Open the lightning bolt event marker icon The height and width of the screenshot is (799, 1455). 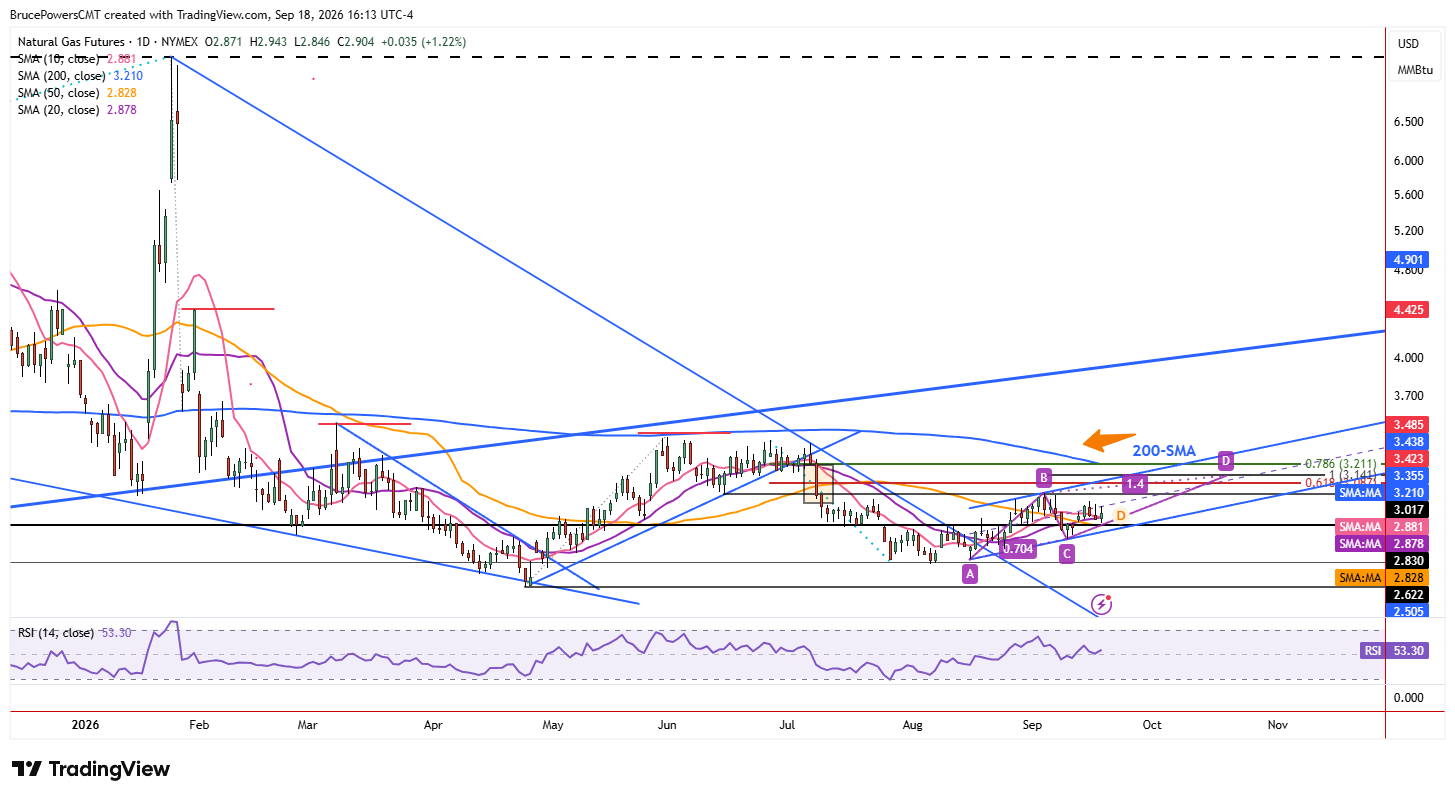pyautogui.click(x=1101, y=603)
